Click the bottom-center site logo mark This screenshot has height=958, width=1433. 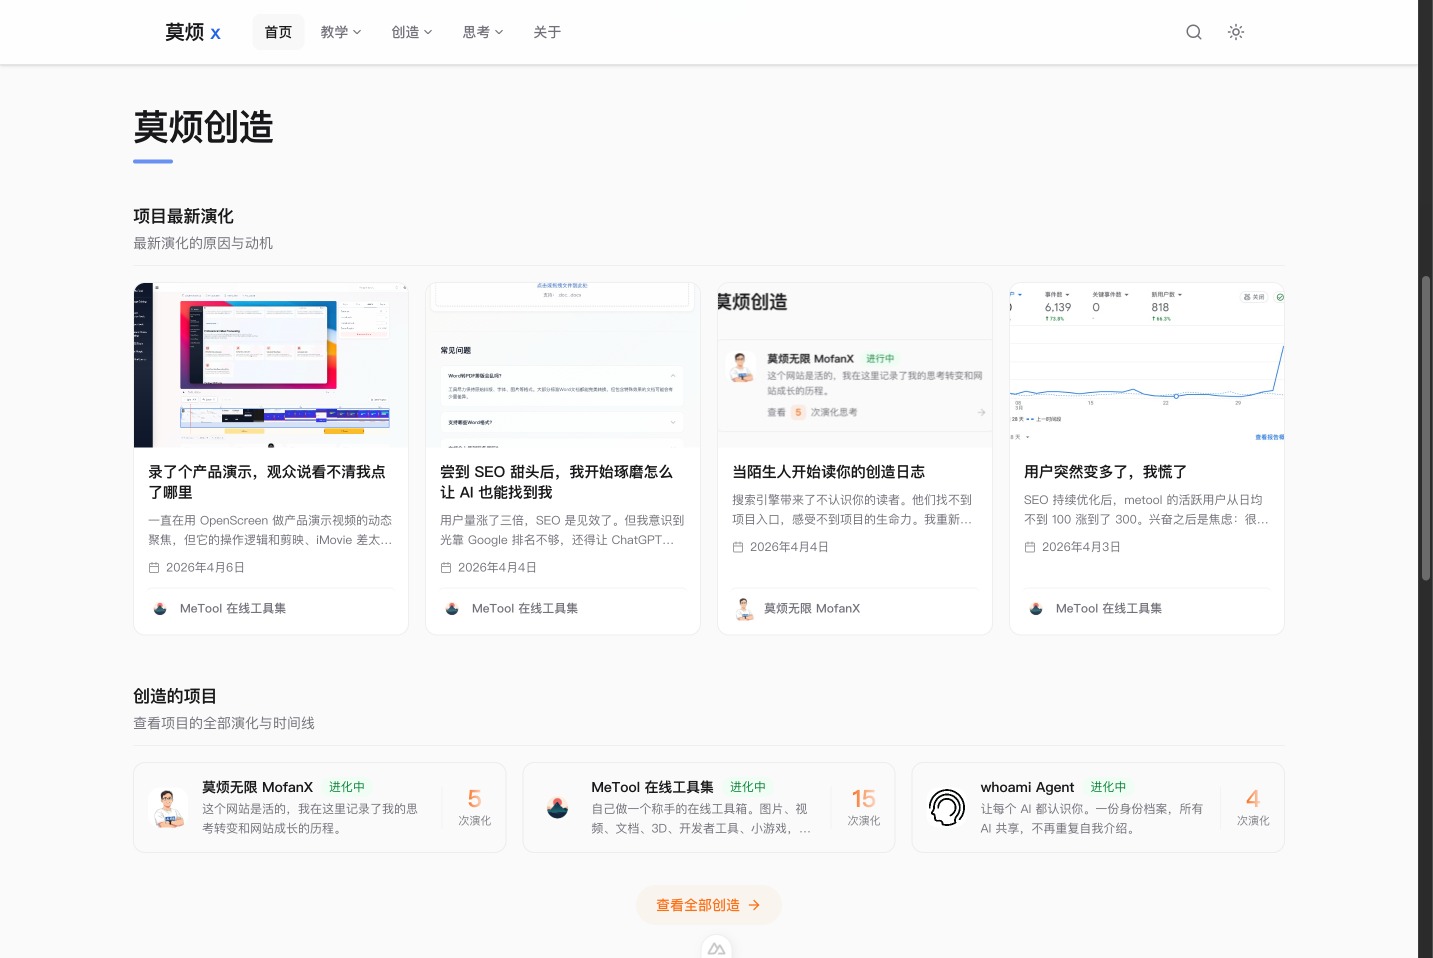pos(716,946)
